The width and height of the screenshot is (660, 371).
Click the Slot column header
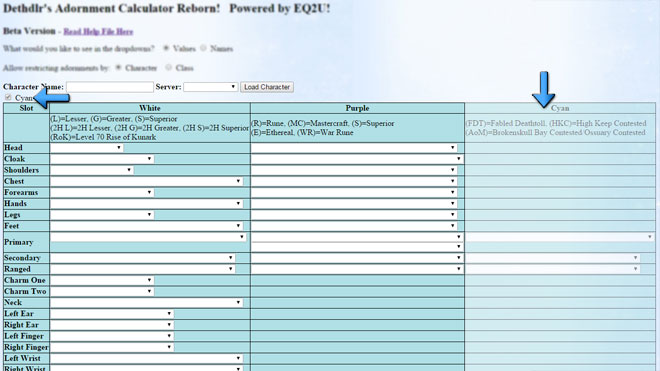click(x=26, y=108)
